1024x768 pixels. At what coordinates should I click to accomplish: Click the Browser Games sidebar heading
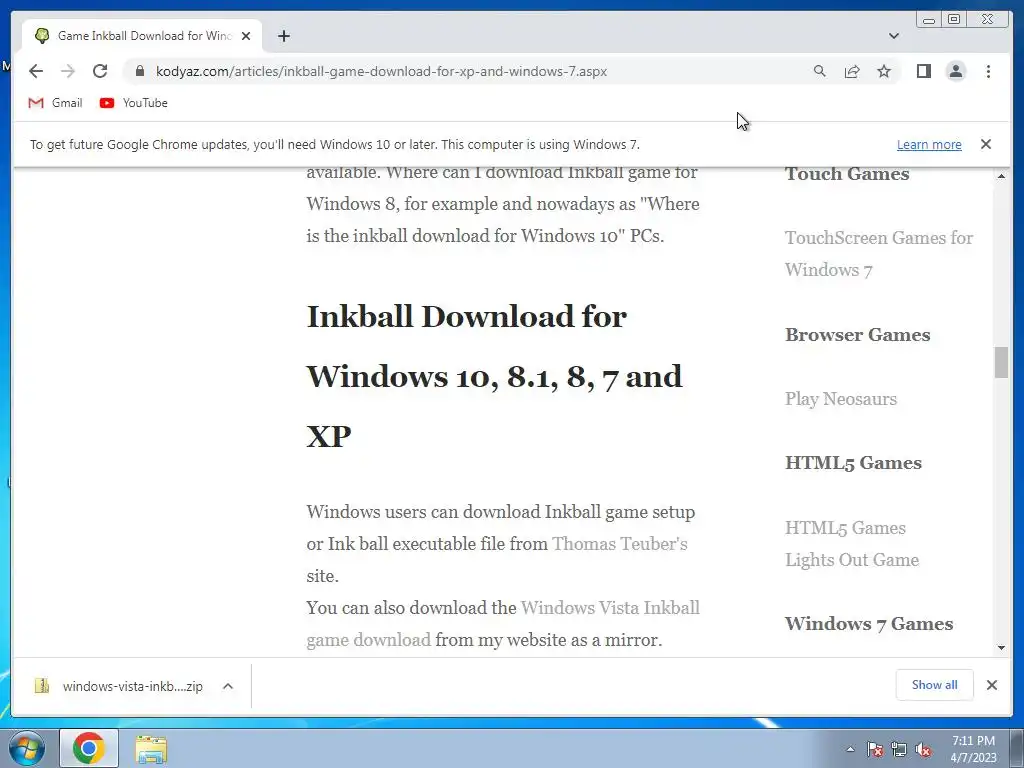(x=857, y=334)
